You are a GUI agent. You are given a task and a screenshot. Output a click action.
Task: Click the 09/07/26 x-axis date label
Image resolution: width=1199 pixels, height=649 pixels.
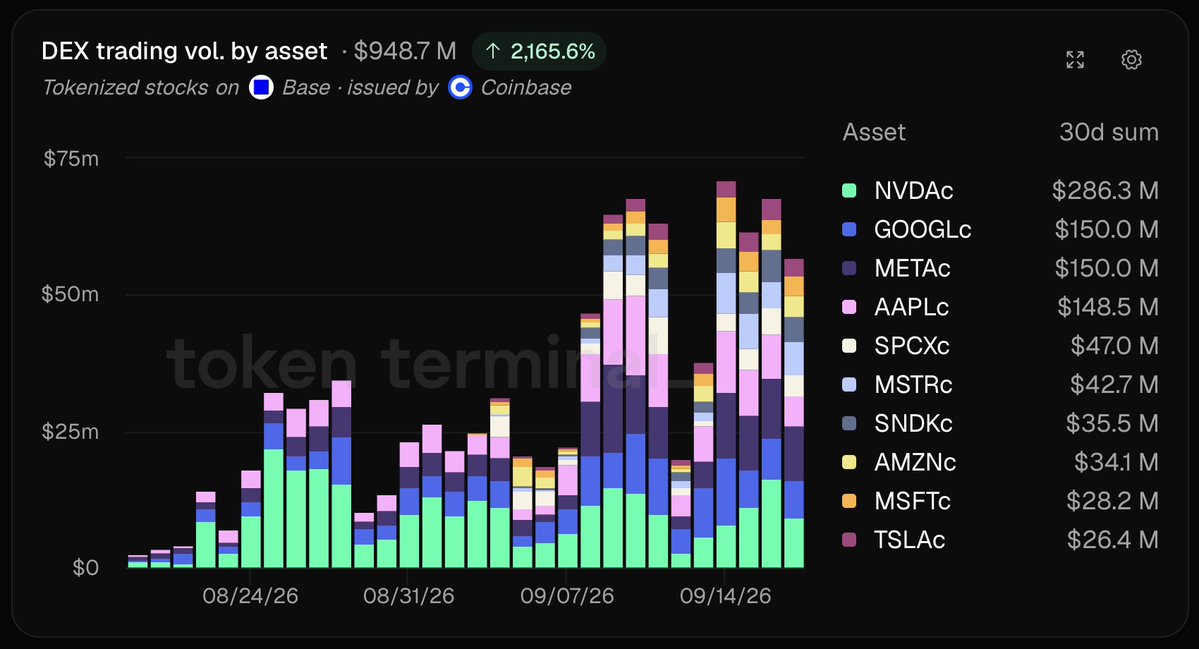[567, 596]
